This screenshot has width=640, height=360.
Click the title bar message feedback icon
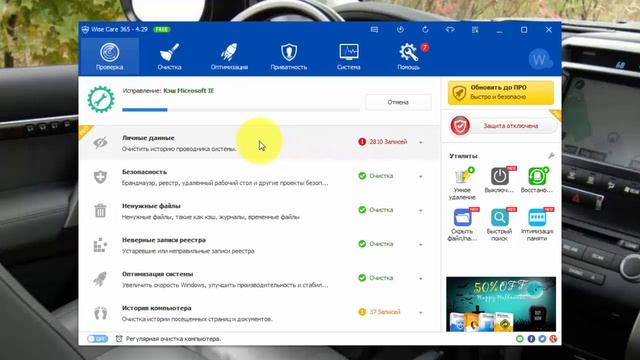coord(374,30)
